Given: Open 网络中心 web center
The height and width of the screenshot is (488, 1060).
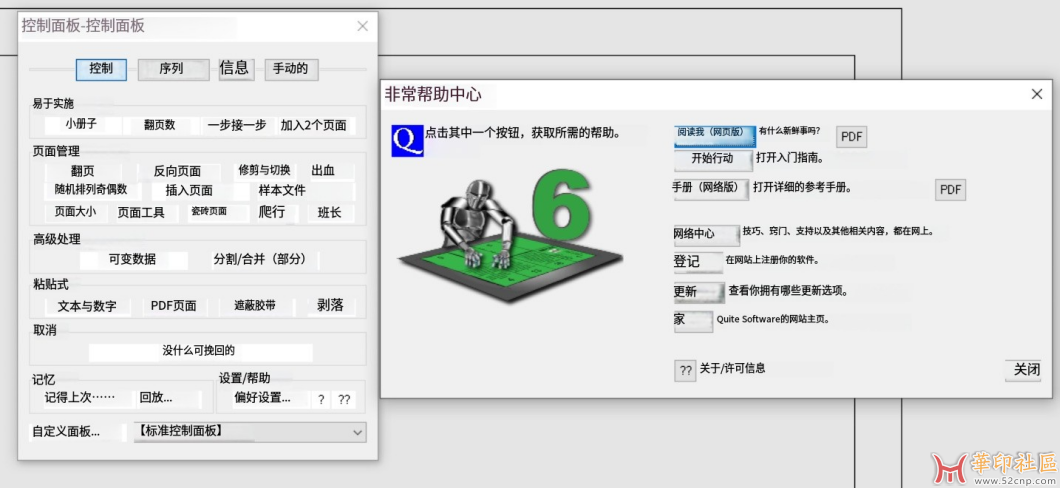Looking at the screenshot, I should pos(706,234).
